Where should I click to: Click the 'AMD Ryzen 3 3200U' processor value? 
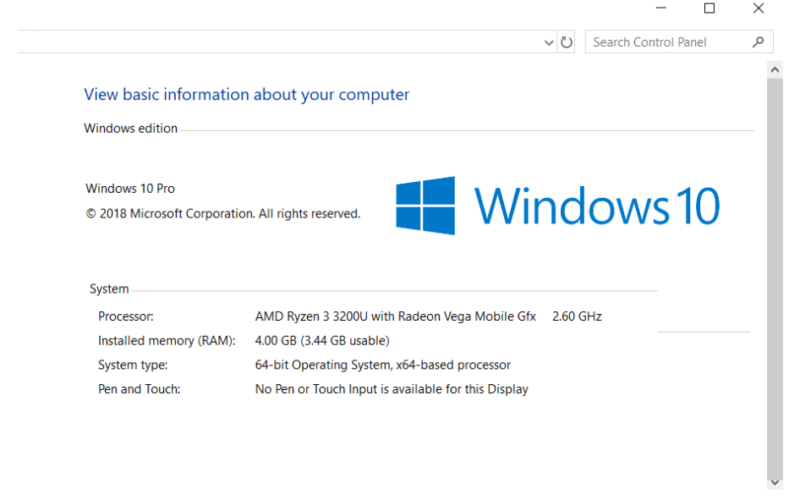coord(395,316)
